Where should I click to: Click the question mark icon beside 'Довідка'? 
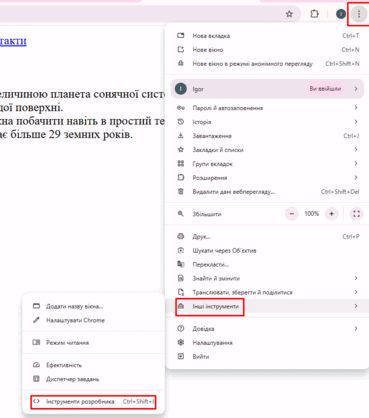181,328
